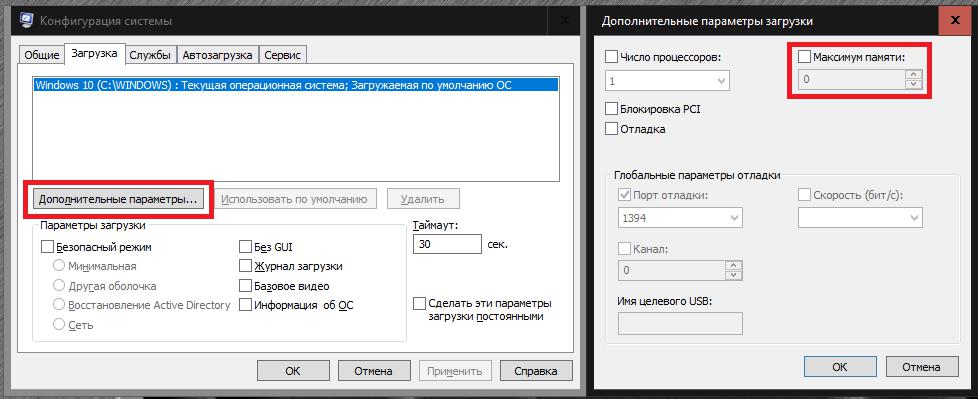Switch to the Службы tab
Screen dimensions: 978x399
tap(150, 55)
